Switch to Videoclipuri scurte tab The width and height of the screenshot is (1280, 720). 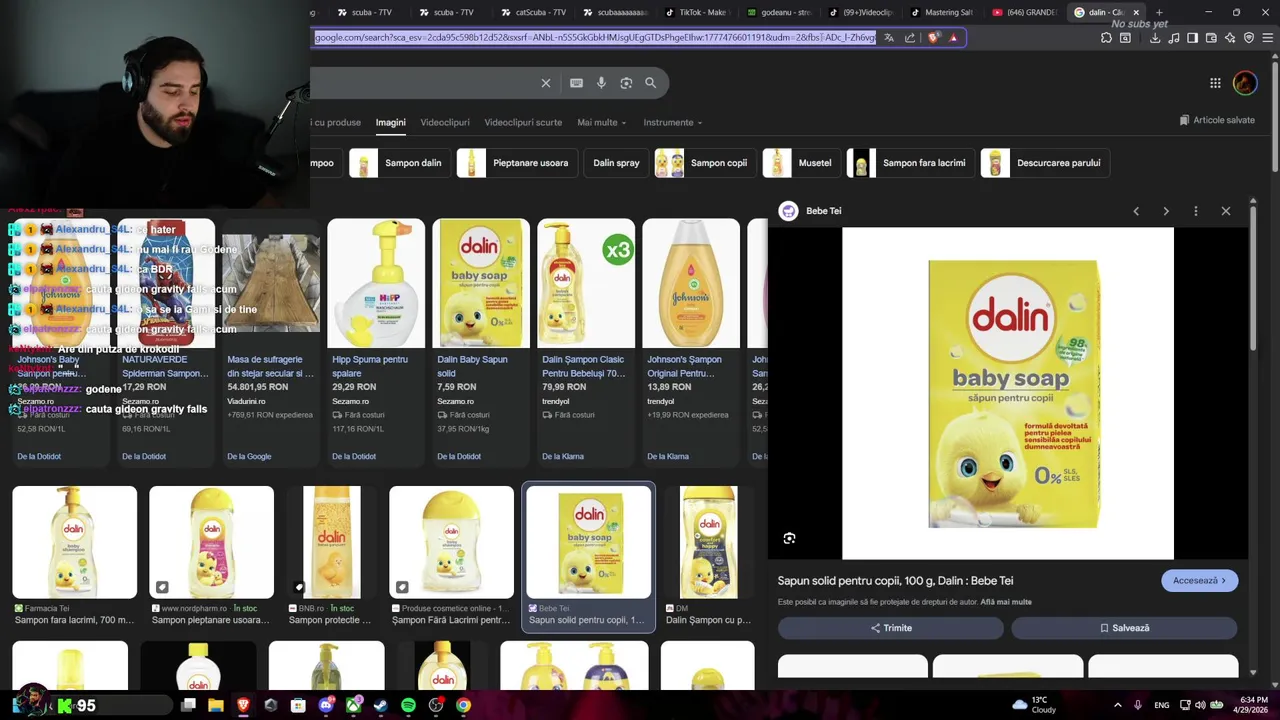(x=523, y=123)
